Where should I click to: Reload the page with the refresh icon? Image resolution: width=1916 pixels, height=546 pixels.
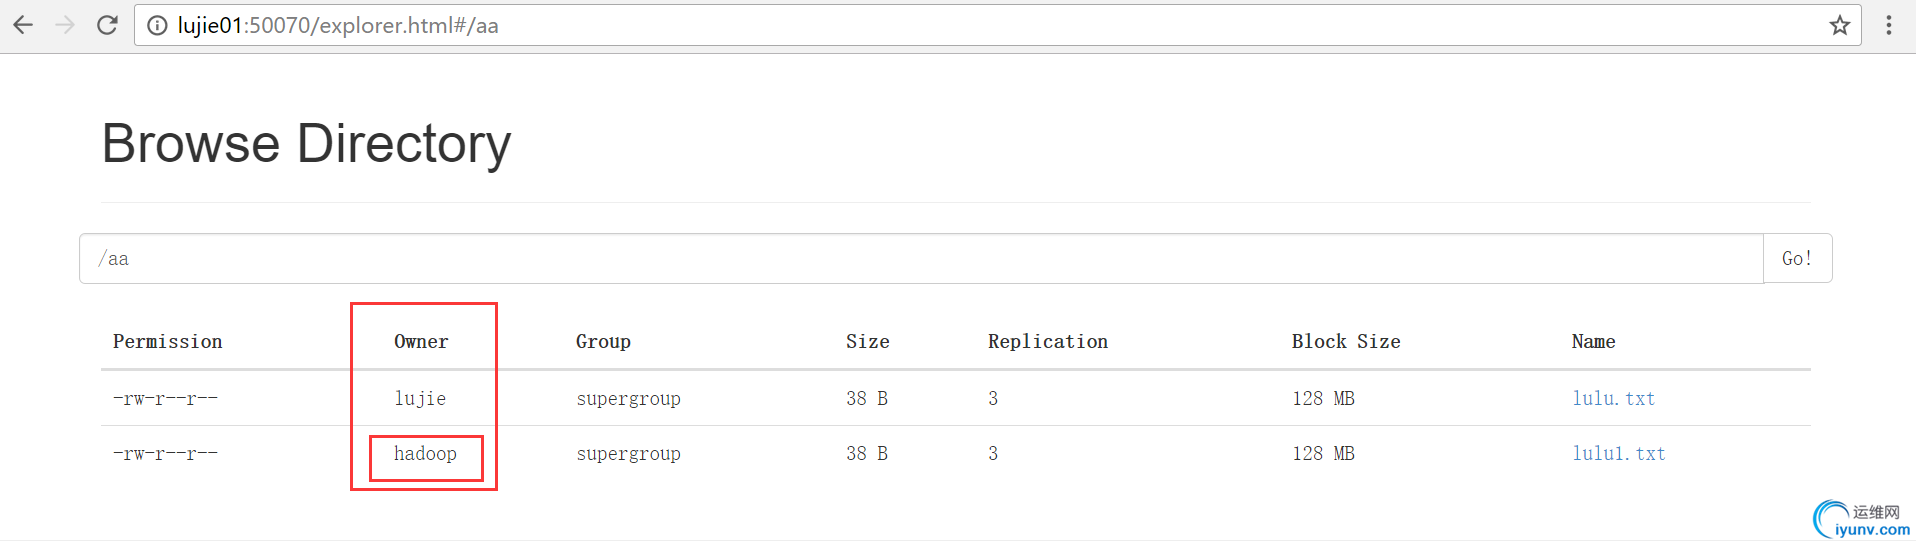click(x=107, y=25)
